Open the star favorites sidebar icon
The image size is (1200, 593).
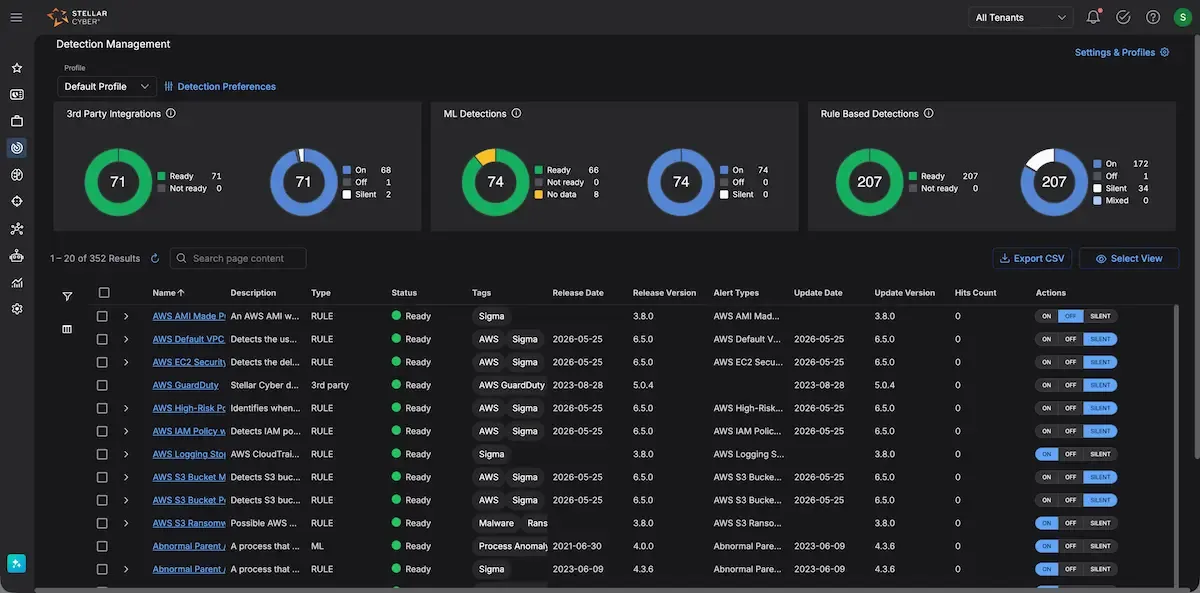[x=17, y=68]
